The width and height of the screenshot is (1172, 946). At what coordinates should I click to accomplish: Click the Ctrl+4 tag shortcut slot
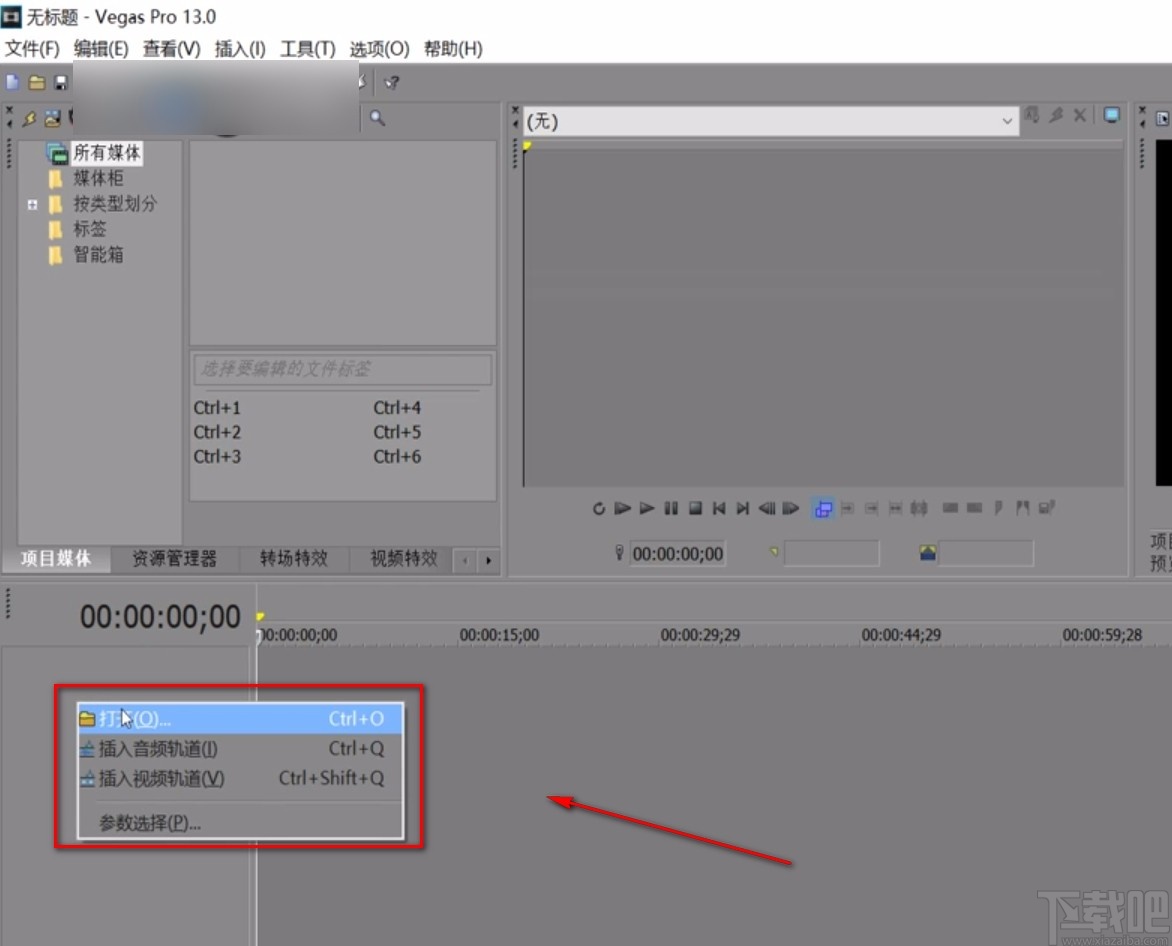397,408
